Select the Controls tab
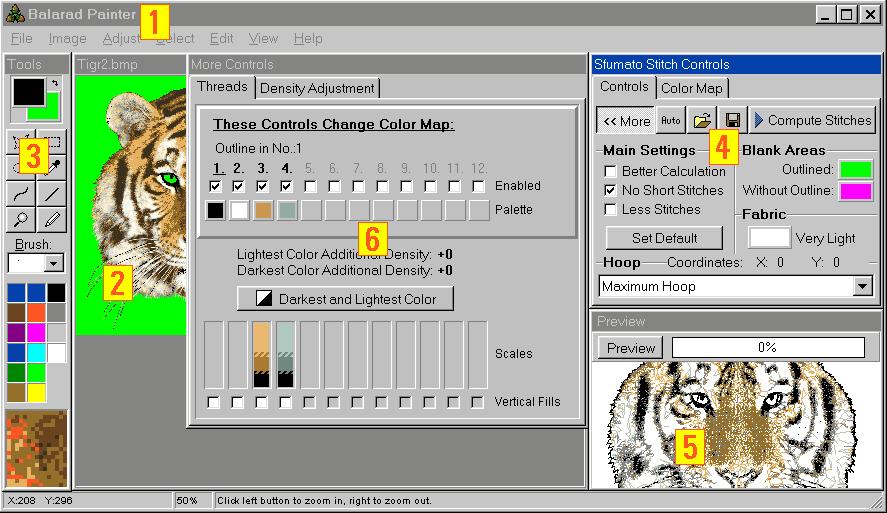 pyautogui.click(x=624, y=87)
